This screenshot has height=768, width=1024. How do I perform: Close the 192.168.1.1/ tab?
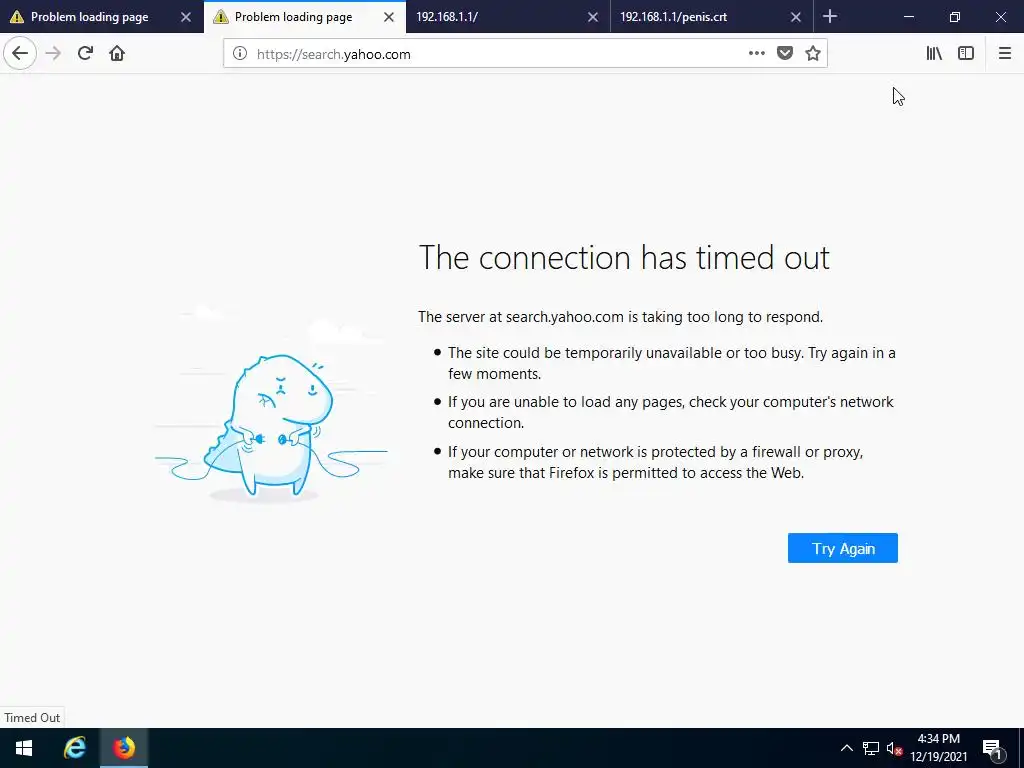tap(593, 17)
